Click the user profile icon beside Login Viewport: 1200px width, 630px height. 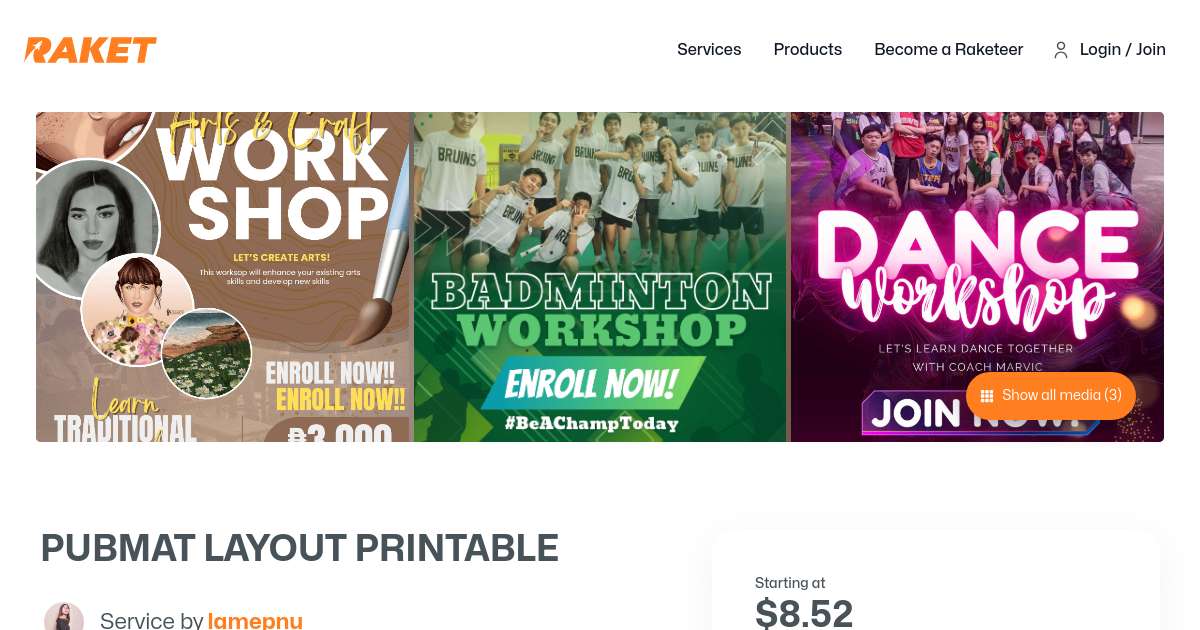coord(1061,50)
